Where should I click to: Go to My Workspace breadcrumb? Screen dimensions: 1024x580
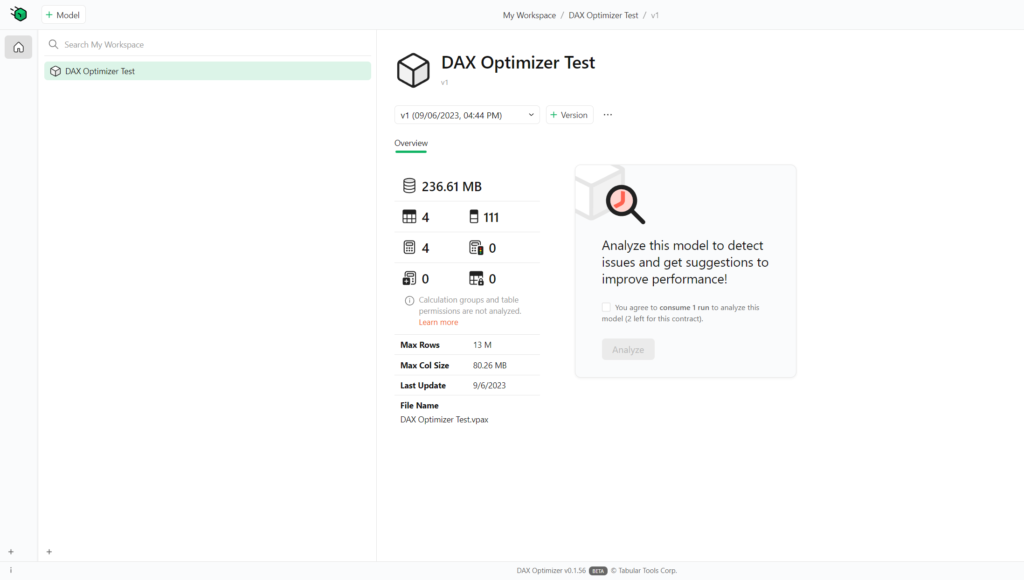(529, 15)
